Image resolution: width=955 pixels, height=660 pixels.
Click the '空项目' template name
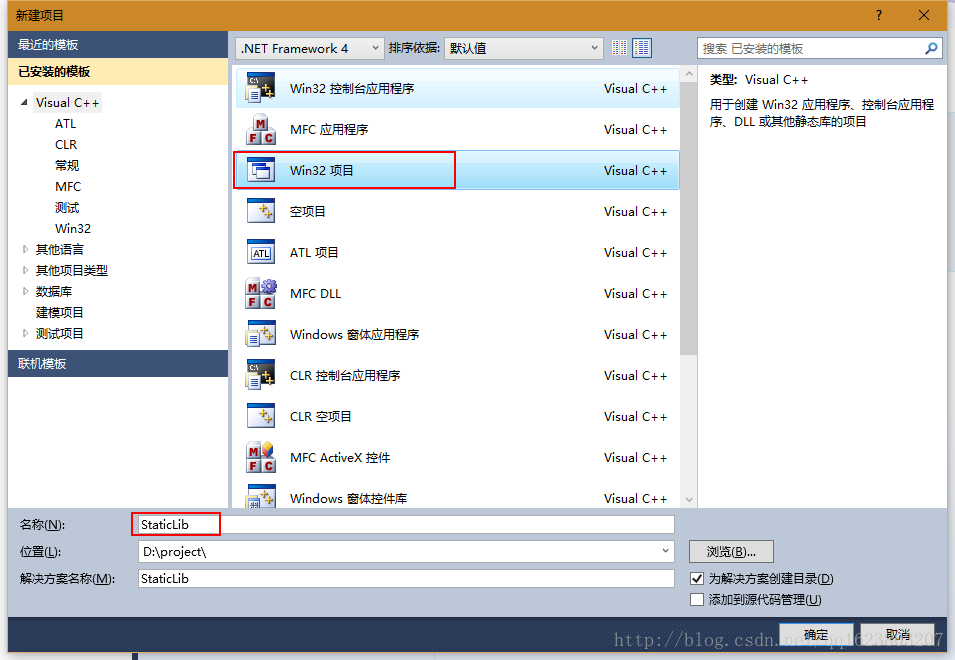(x=308, y=211)
